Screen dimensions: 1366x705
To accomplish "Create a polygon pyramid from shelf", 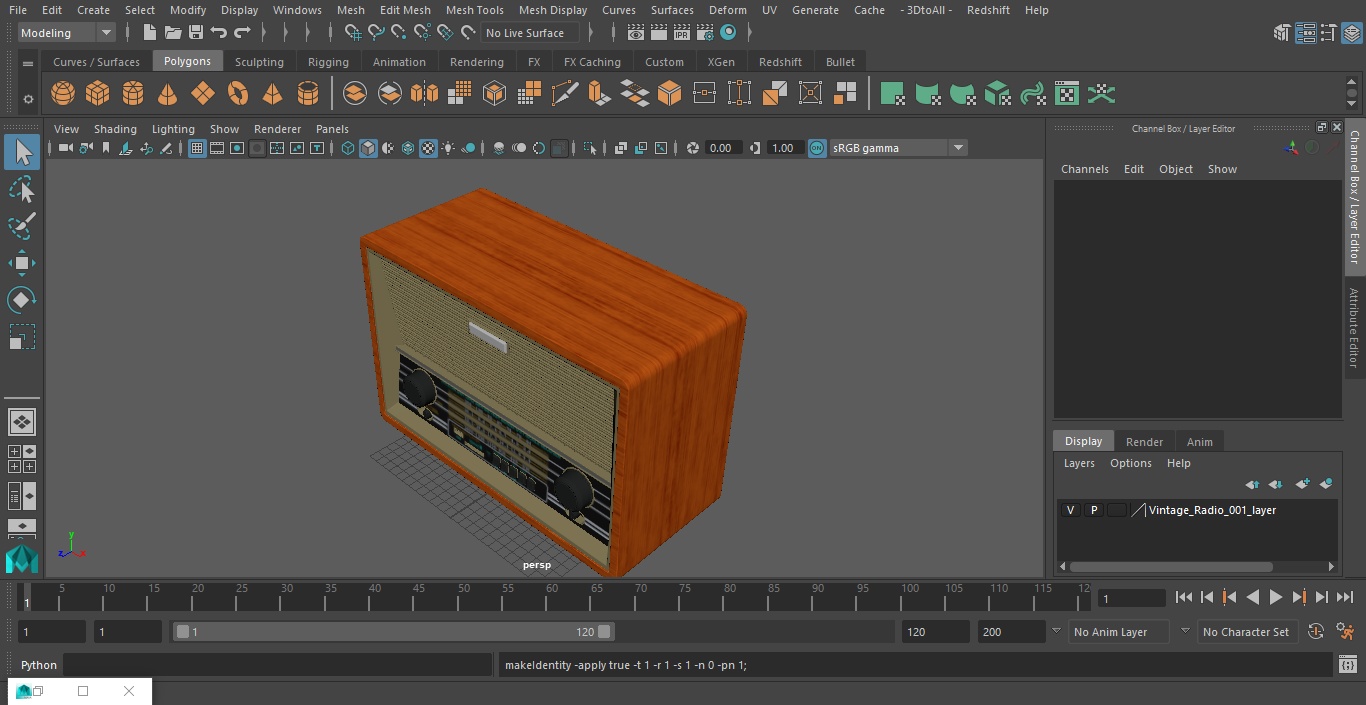I will pyautogui.click(x=272, y=94).
